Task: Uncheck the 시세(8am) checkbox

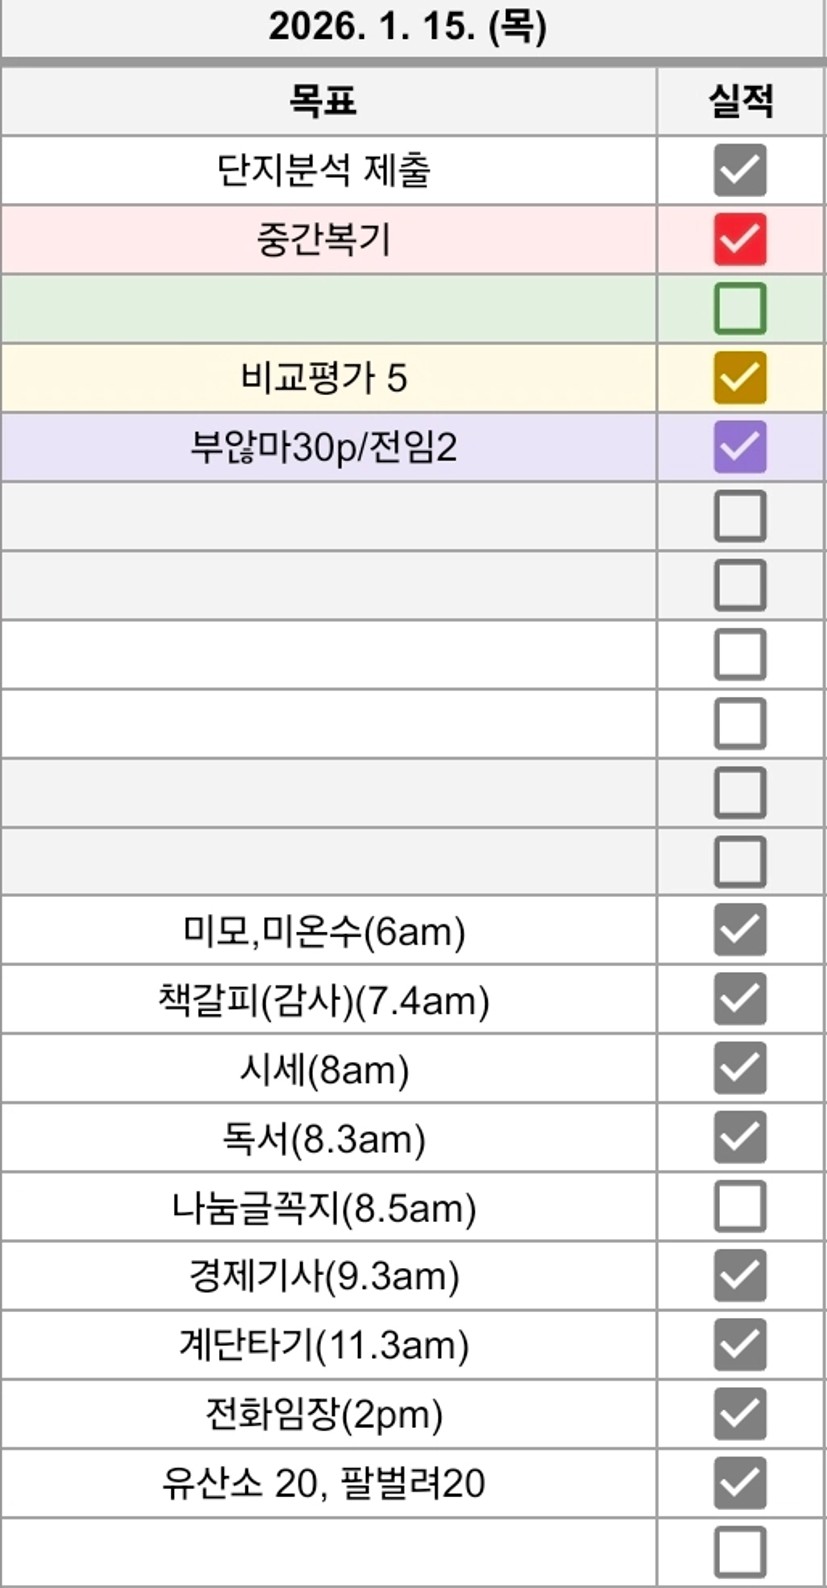Action: tap(740, 1068)
